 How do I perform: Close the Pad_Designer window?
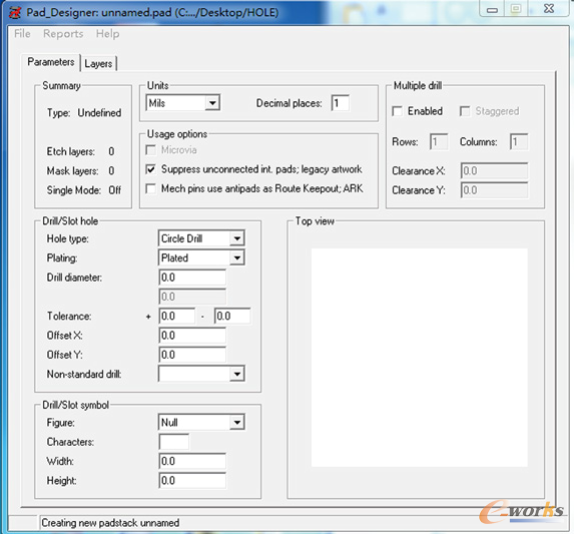(549, 9)
